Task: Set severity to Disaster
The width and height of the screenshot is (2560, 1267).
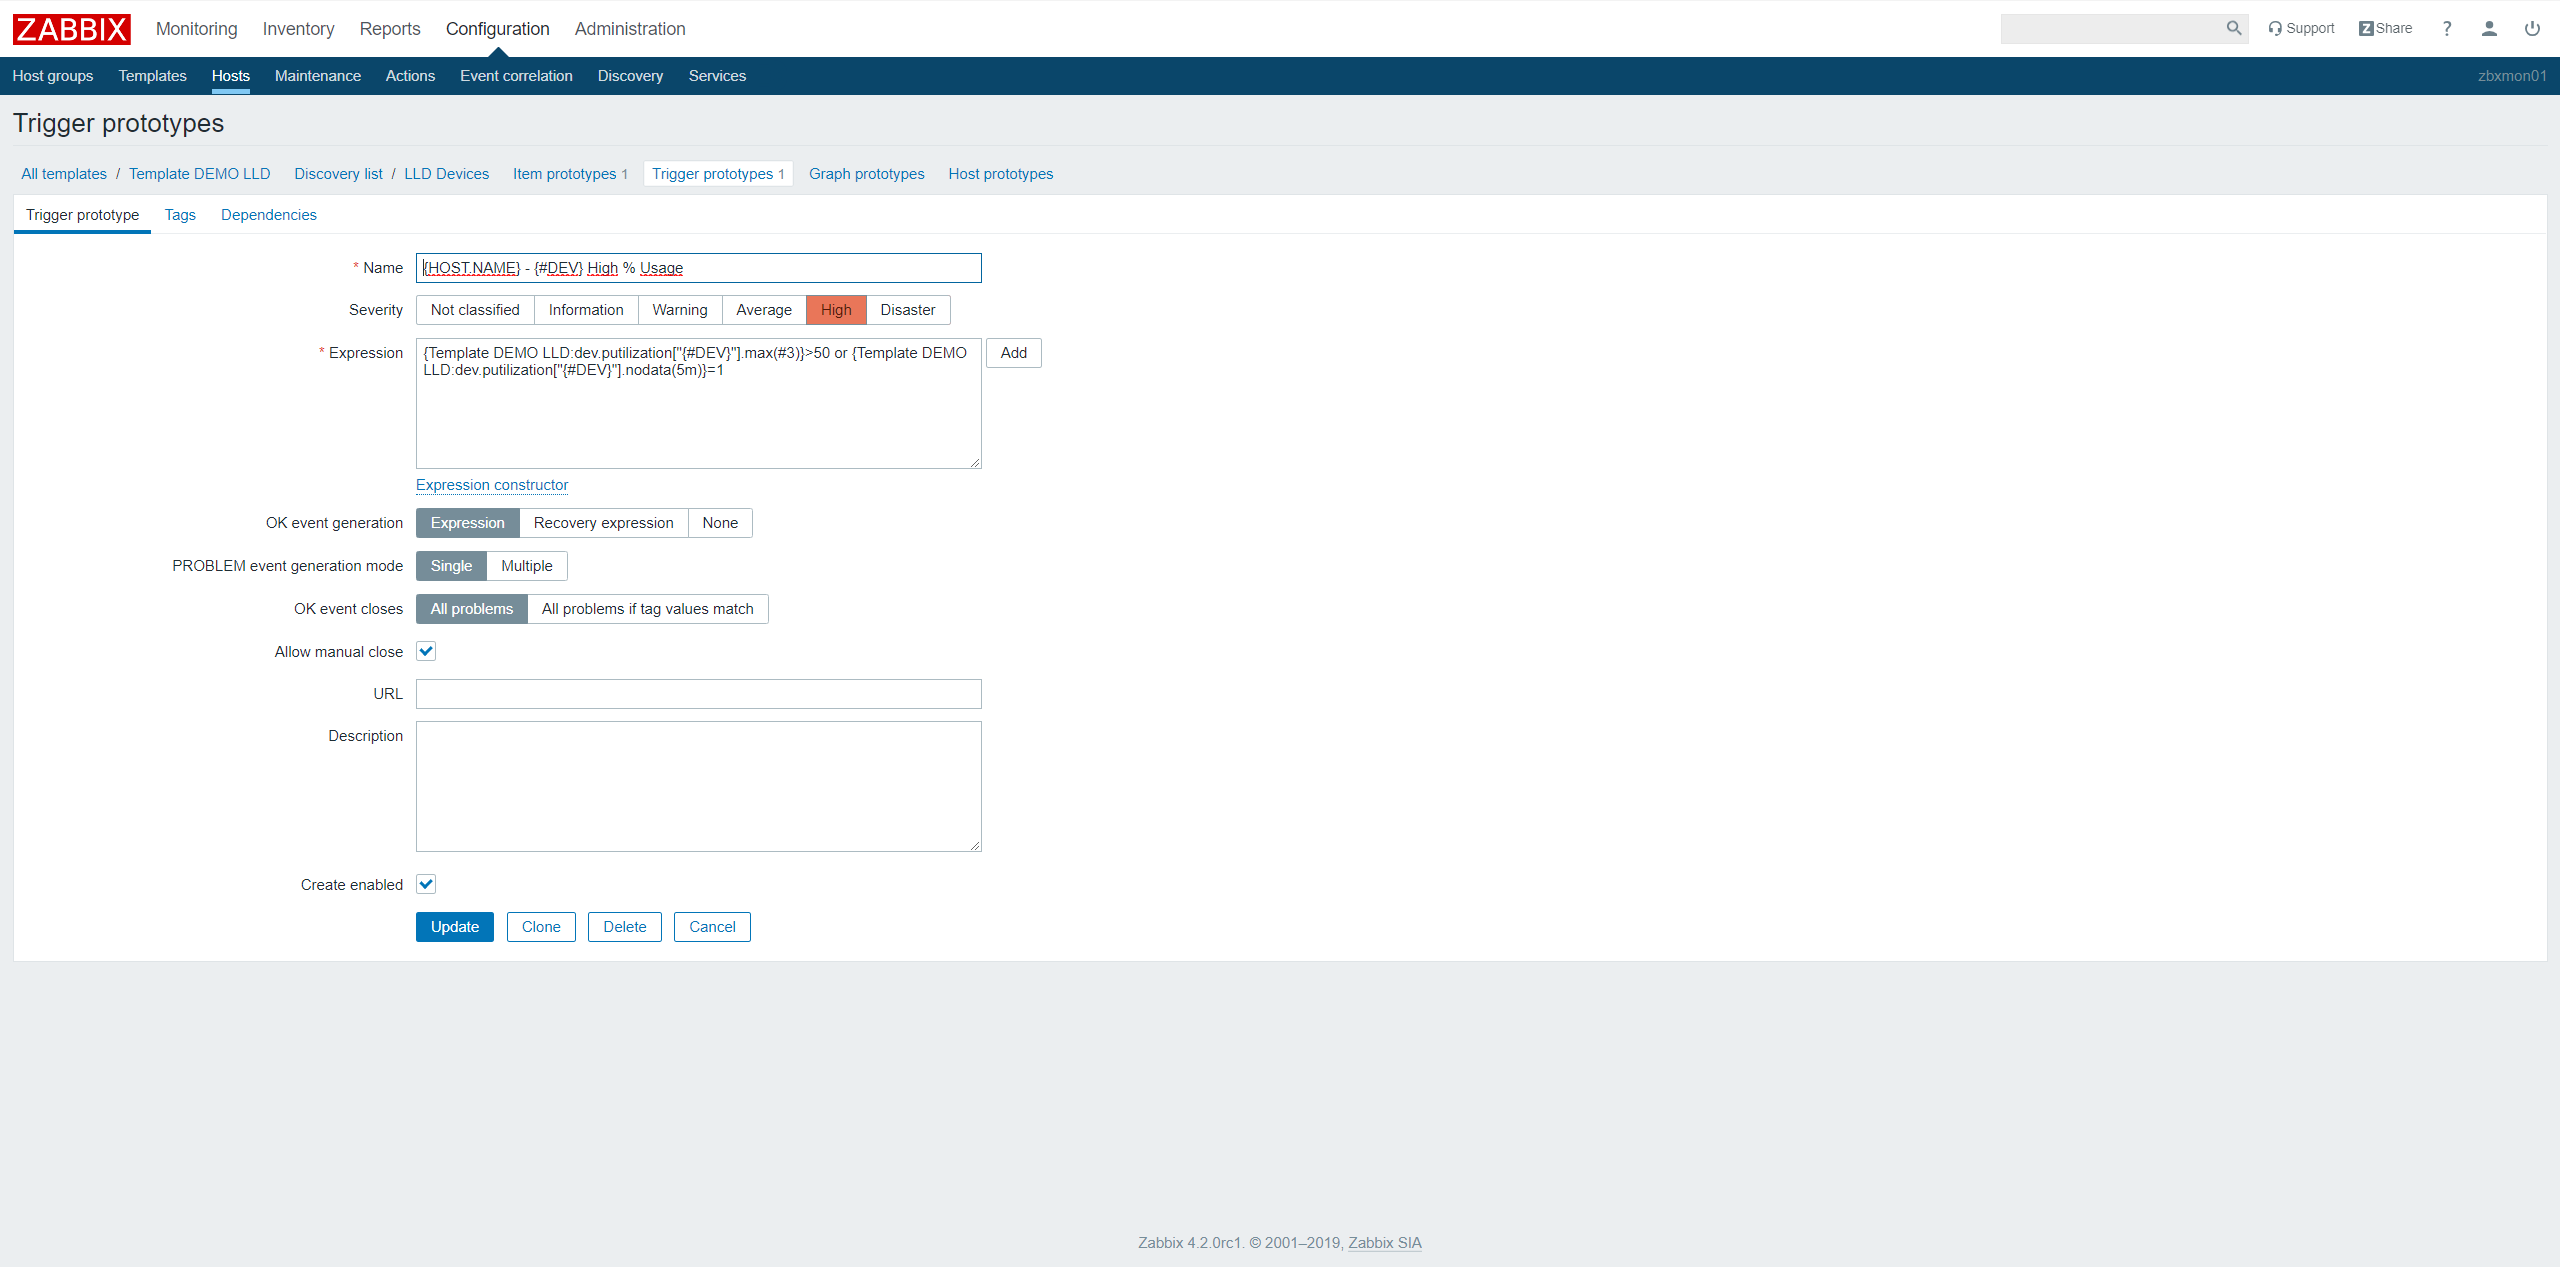Action: pyautogui.click(x=907, y=310)
